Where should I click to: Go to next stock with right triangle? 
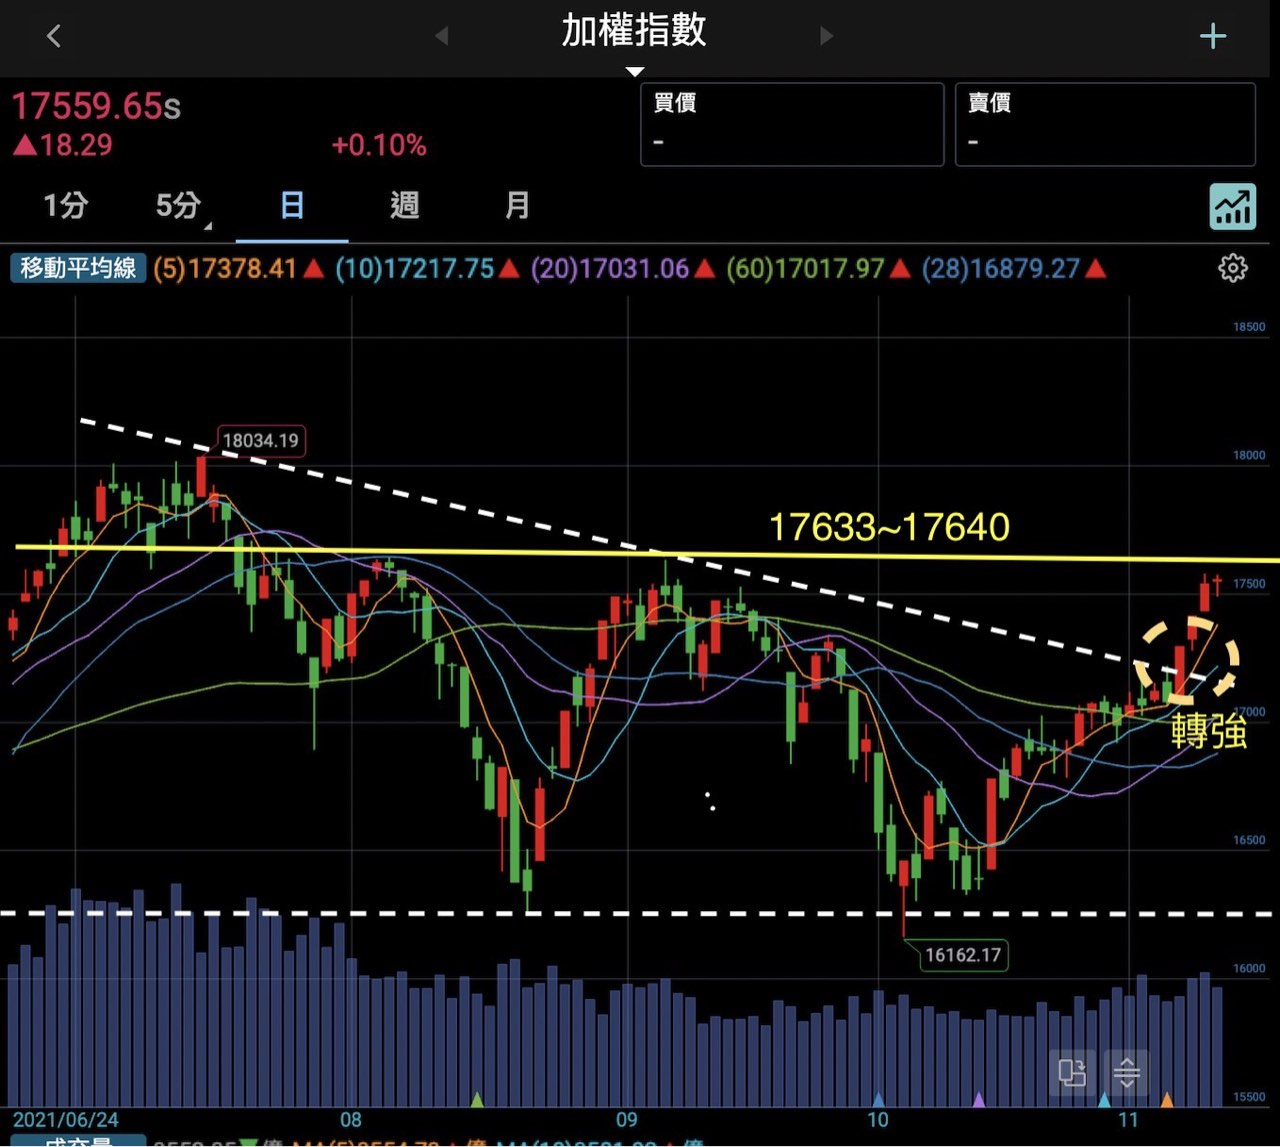tap(826, 36)
